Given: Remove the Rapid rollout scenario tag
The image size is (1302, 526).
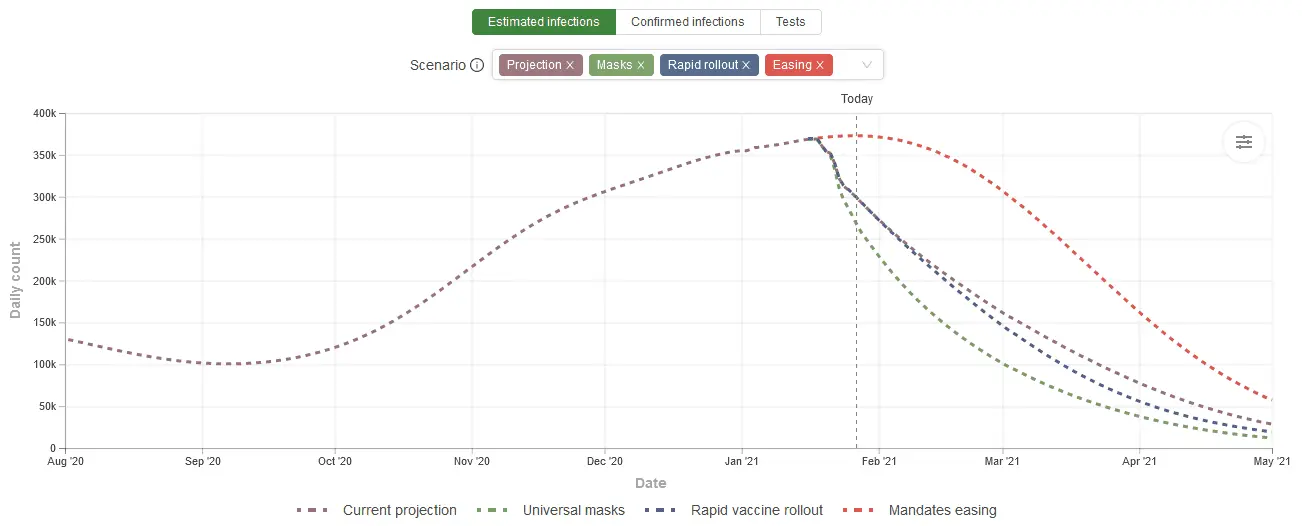Looking at the screenshot, I should [x=747, y=65].
